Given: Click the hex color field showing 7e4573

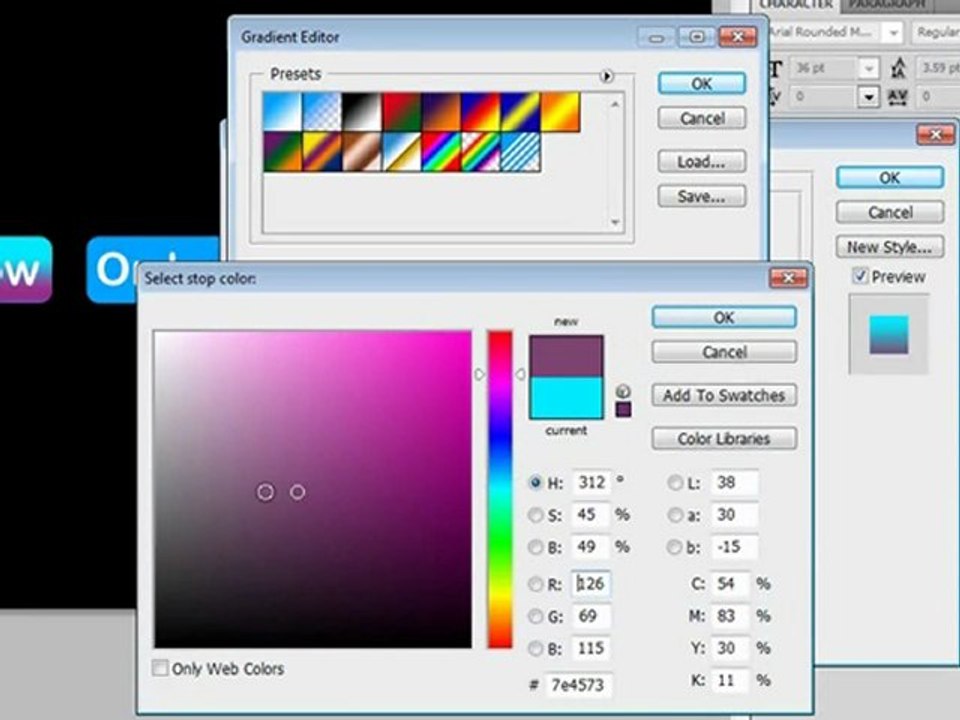Looking at the screenshot, I should coord(580,684).
